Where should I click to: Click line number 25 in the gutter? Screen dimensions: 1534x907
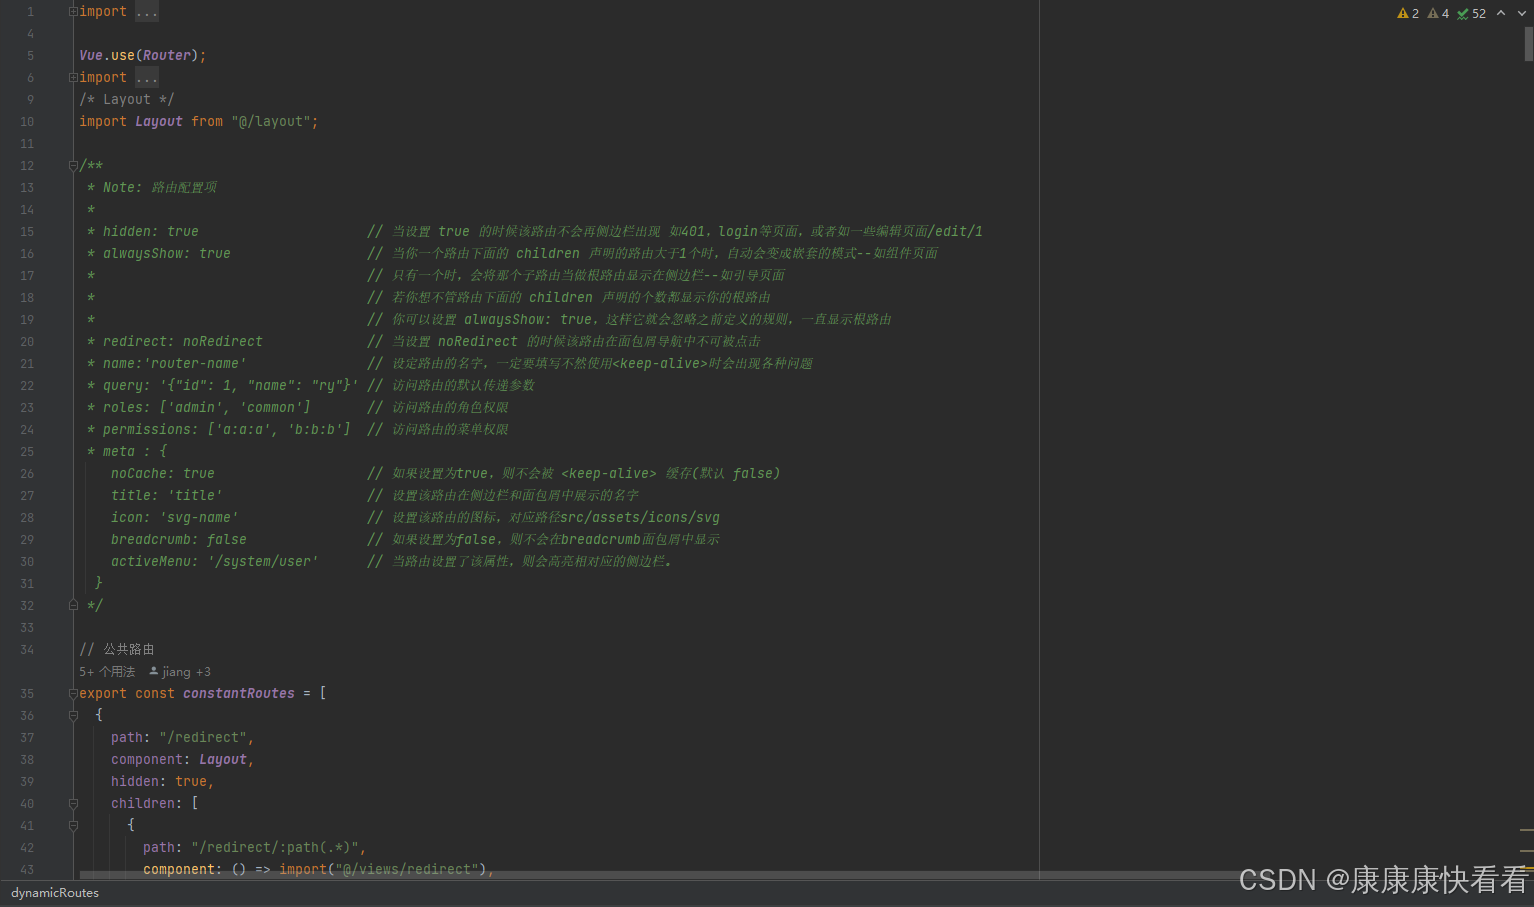[27, 452]
